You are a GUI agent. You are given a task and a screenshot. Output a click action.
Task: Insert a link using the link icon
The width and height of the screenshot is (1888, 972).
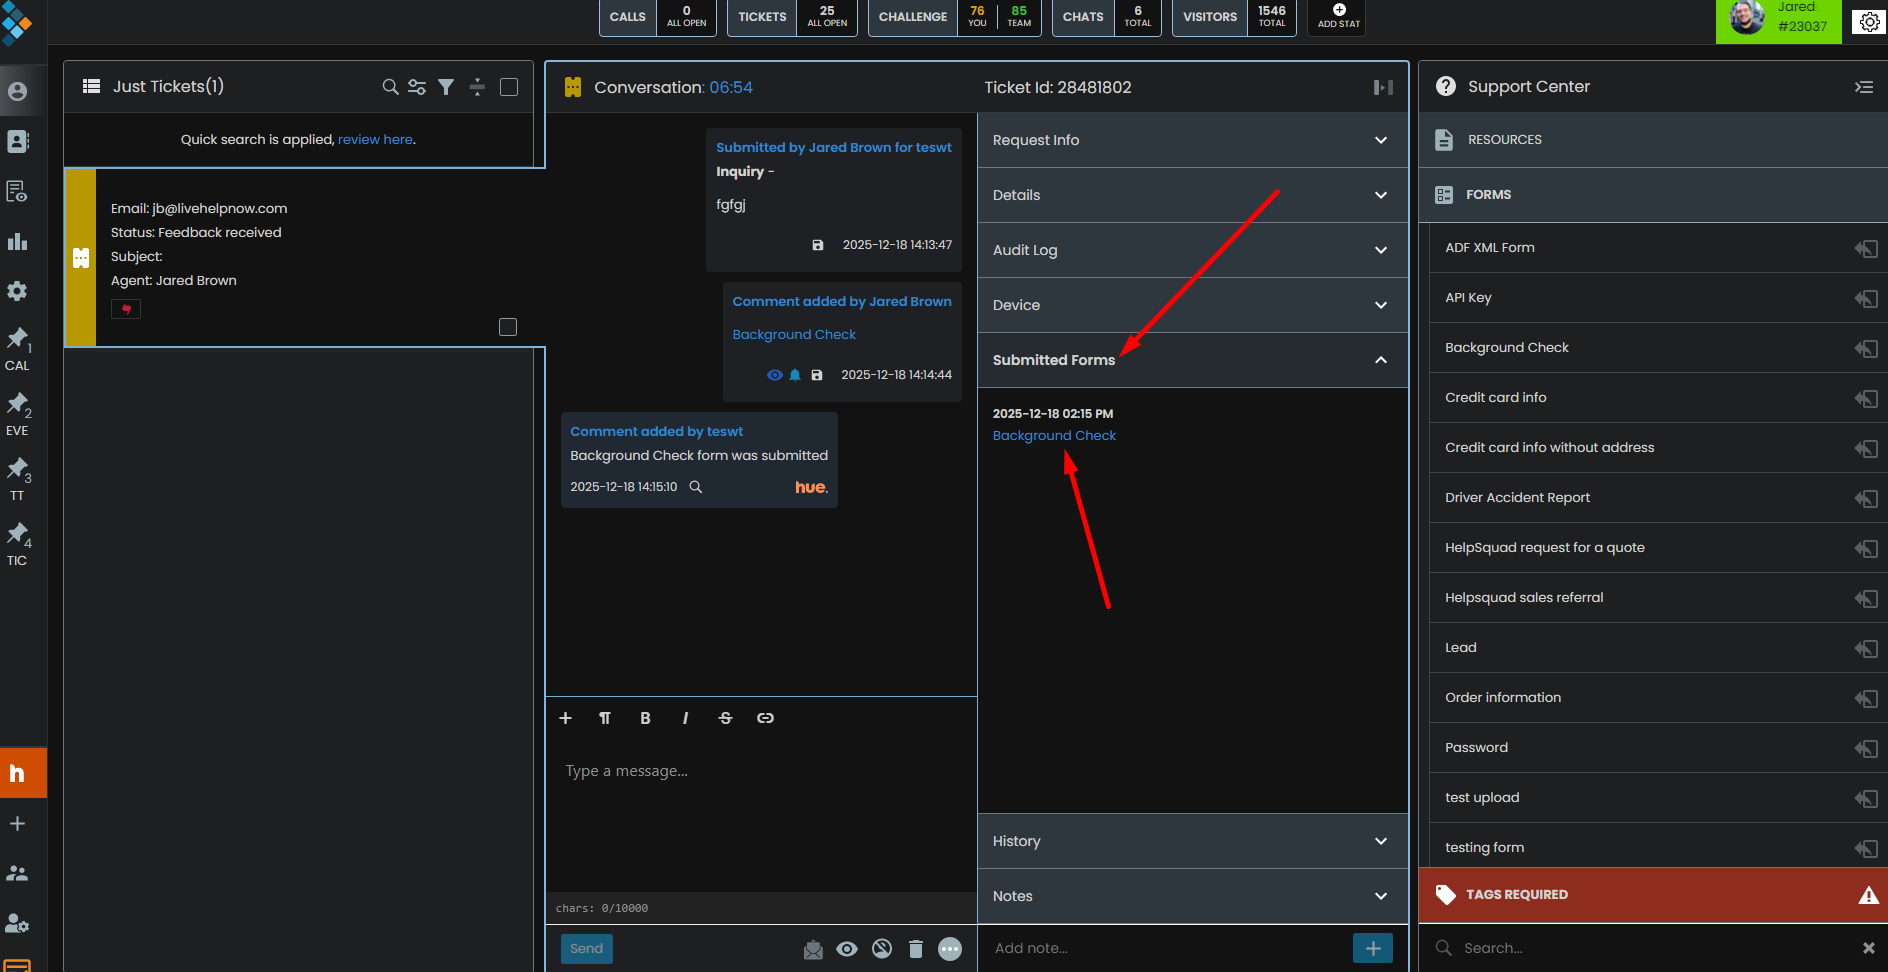point(765,718)
